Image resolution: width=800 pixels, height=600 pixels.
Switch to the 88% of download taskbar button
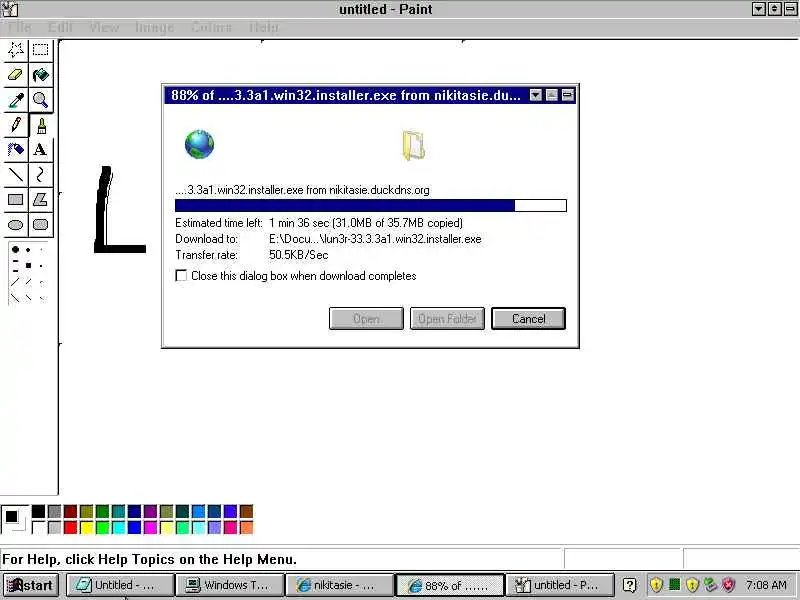[449, 585]
